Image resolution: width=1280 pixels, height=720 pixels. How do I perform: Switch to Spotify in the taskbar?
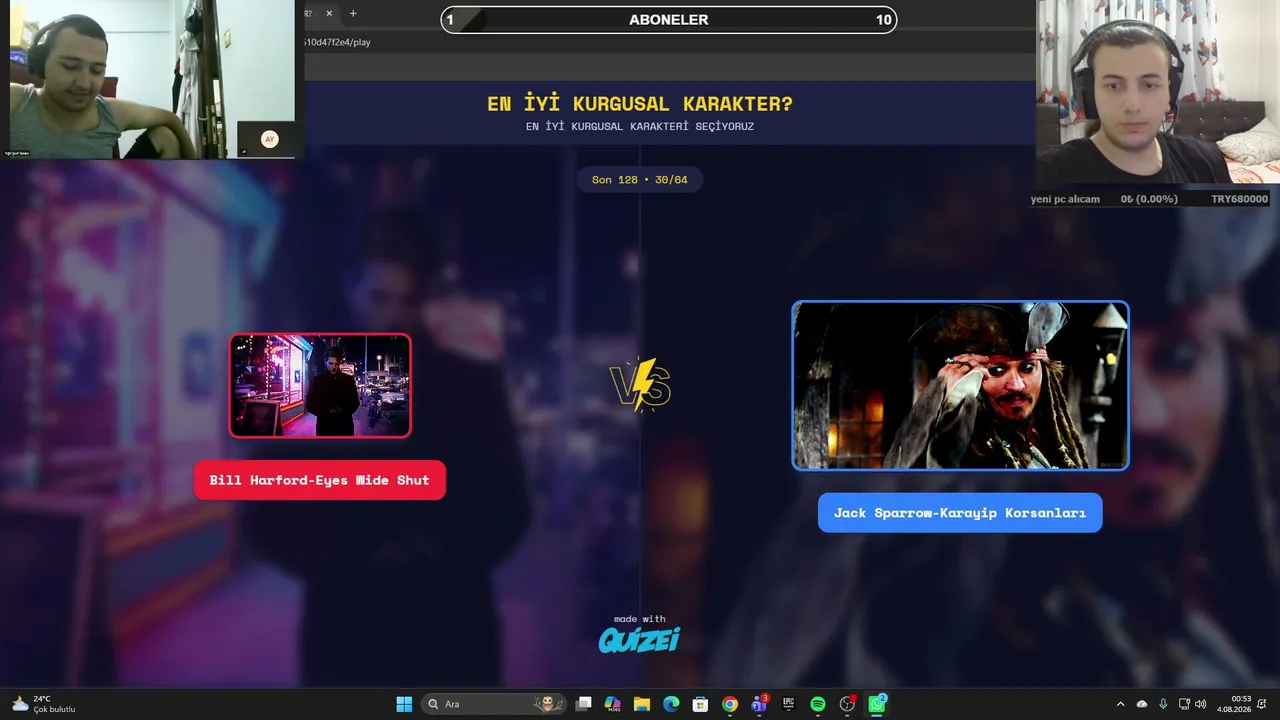[818, 704]
